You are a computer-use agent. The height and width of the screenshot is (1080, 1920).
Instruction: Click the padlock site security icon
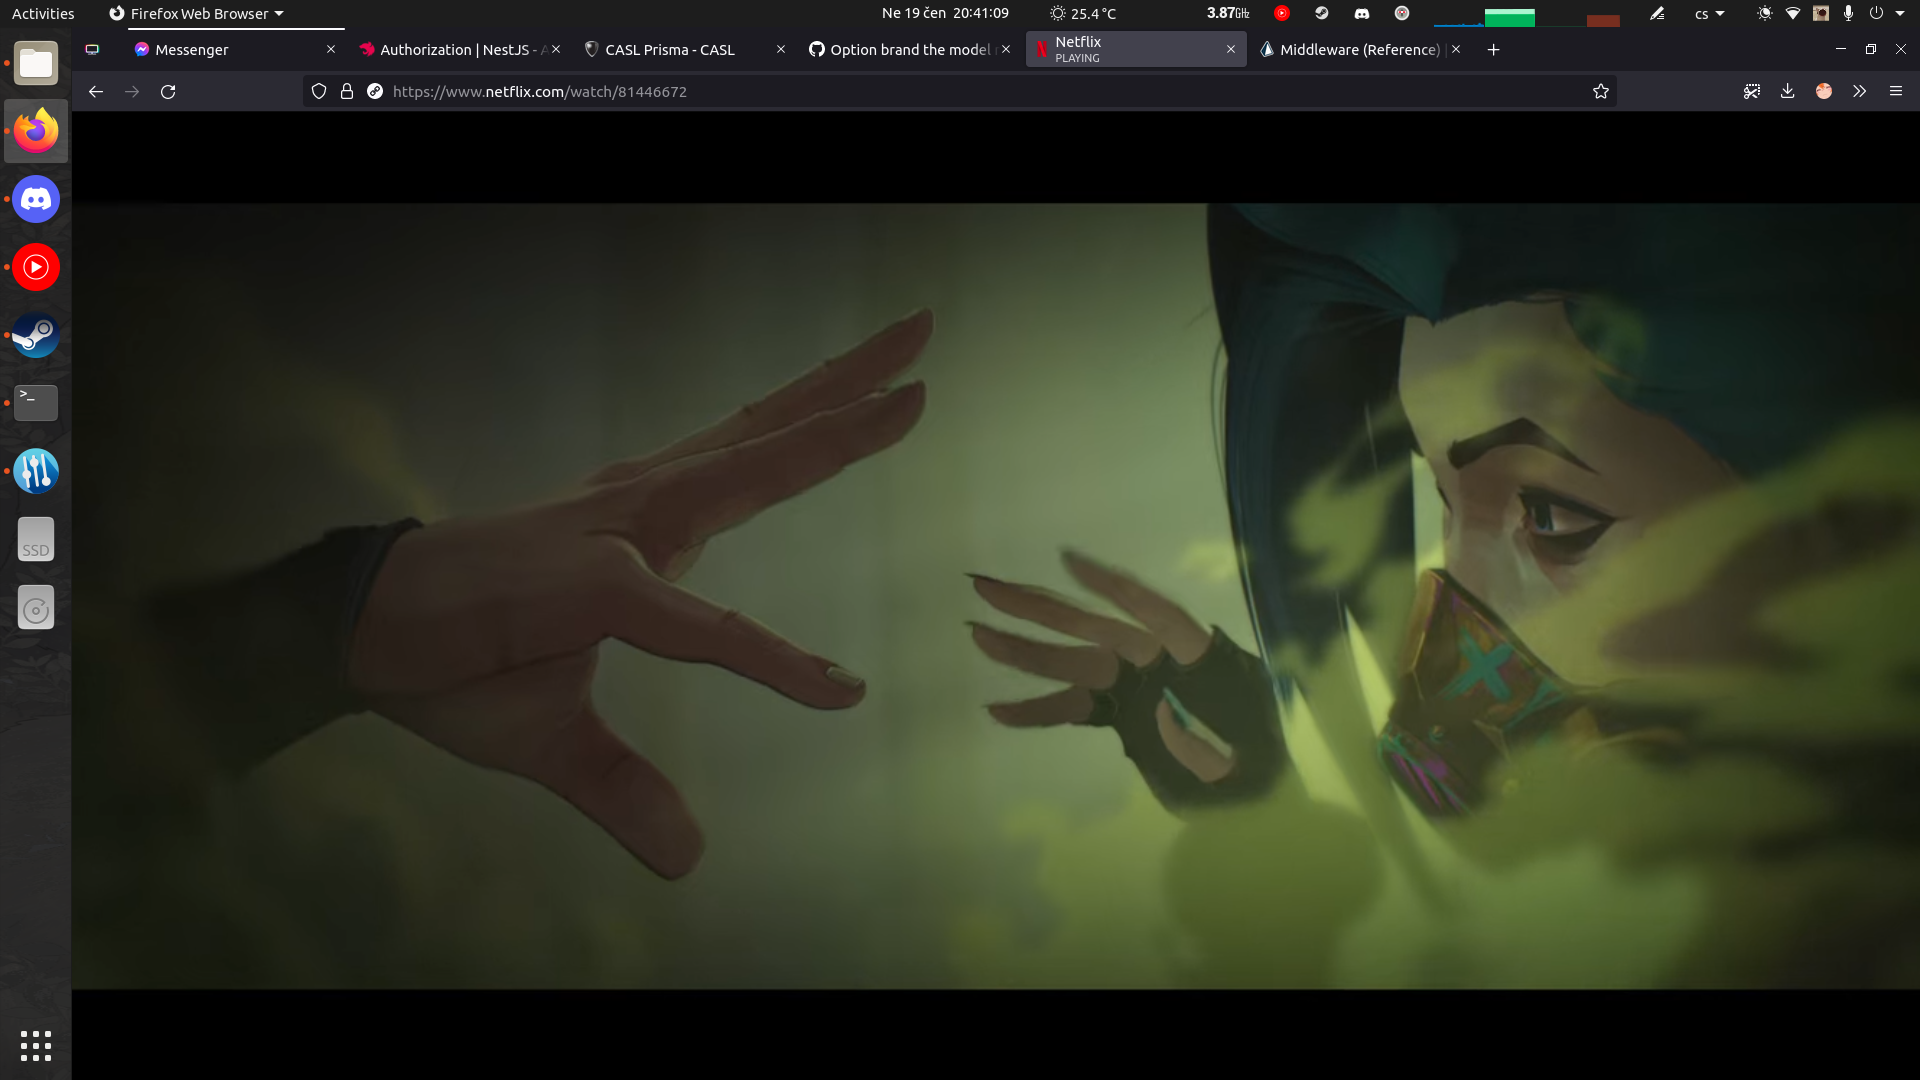347,91
